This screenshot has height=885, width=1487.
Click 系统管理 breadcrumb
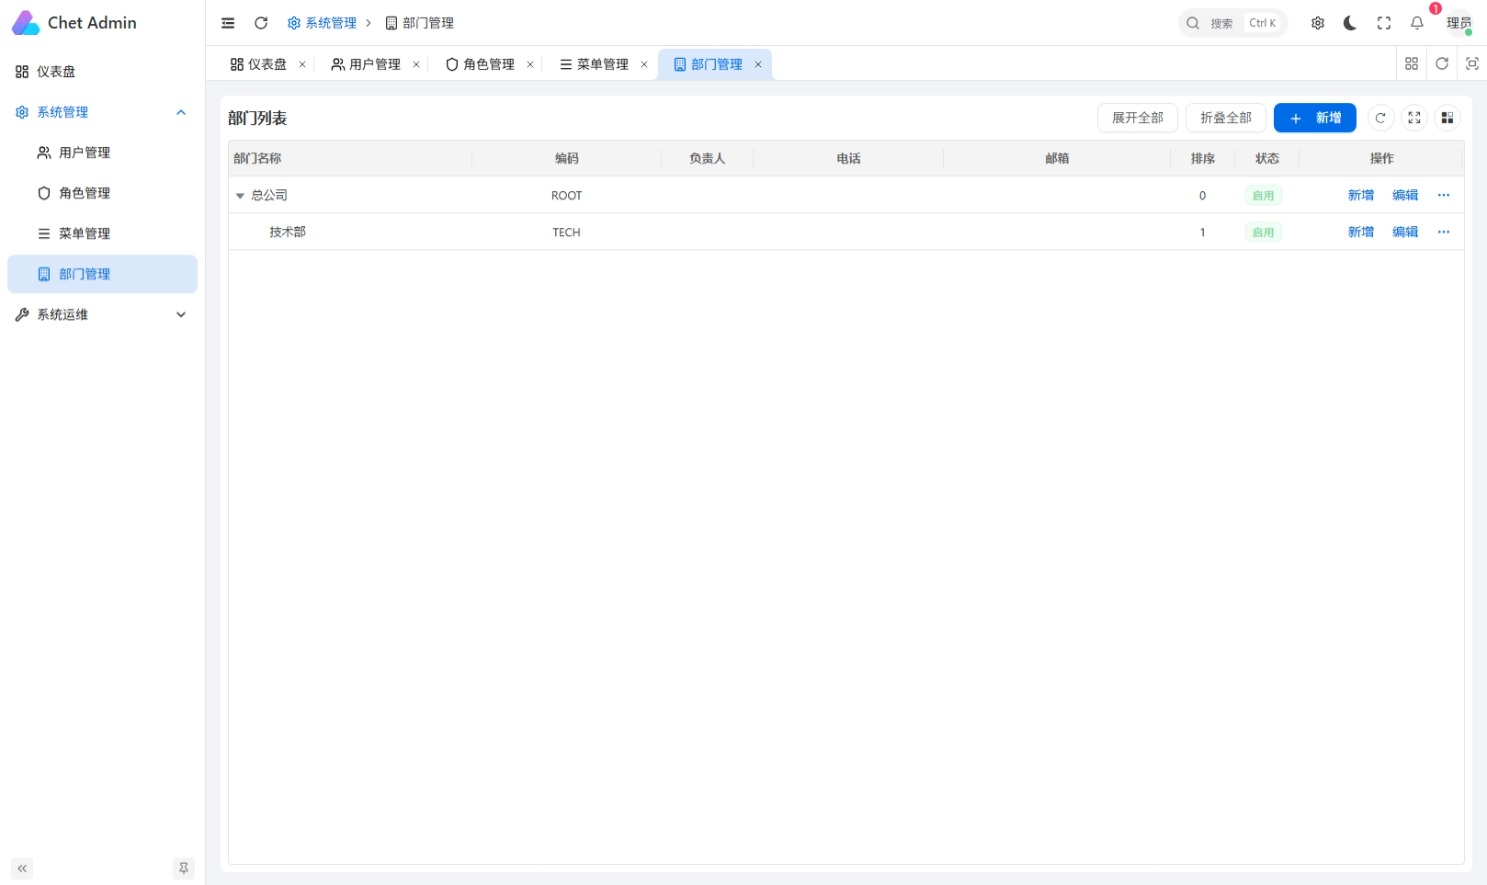coord(322,23)
